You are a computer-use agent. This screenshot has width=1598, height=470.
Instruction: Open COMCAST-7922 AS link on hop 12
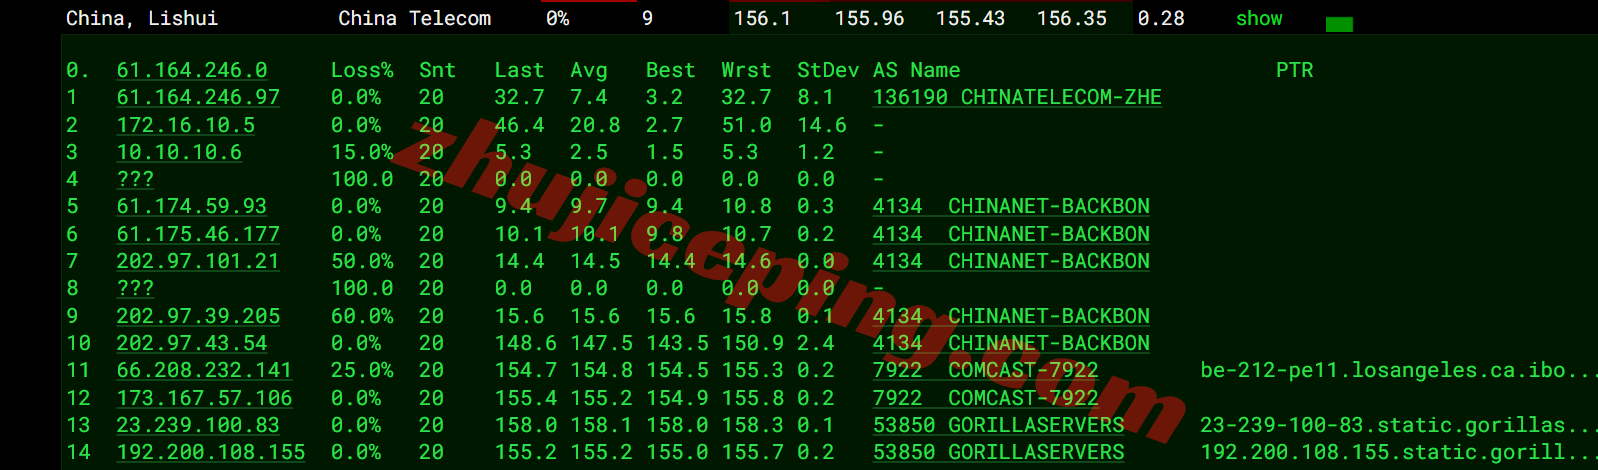pyautogui.click(x=986, y=398)
